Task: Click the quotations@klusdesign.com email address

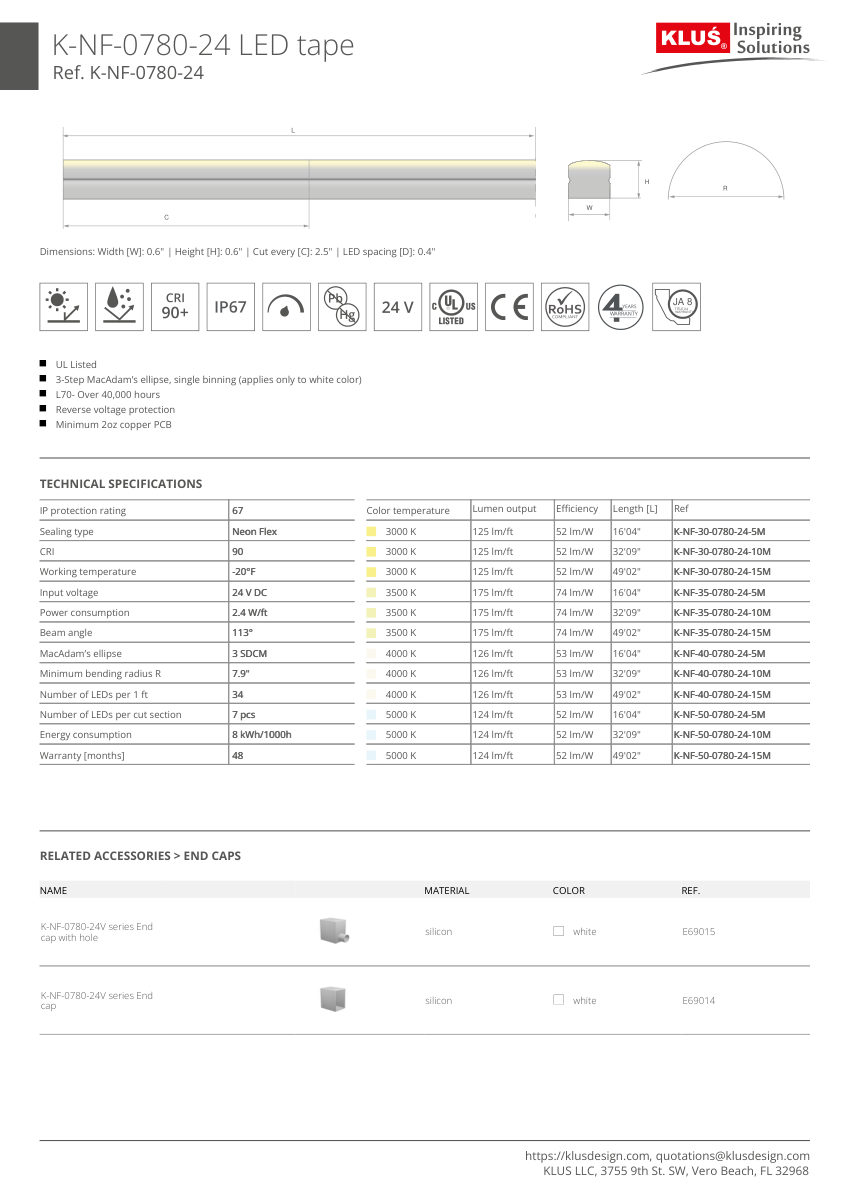Action: [x=733, y=1156]
